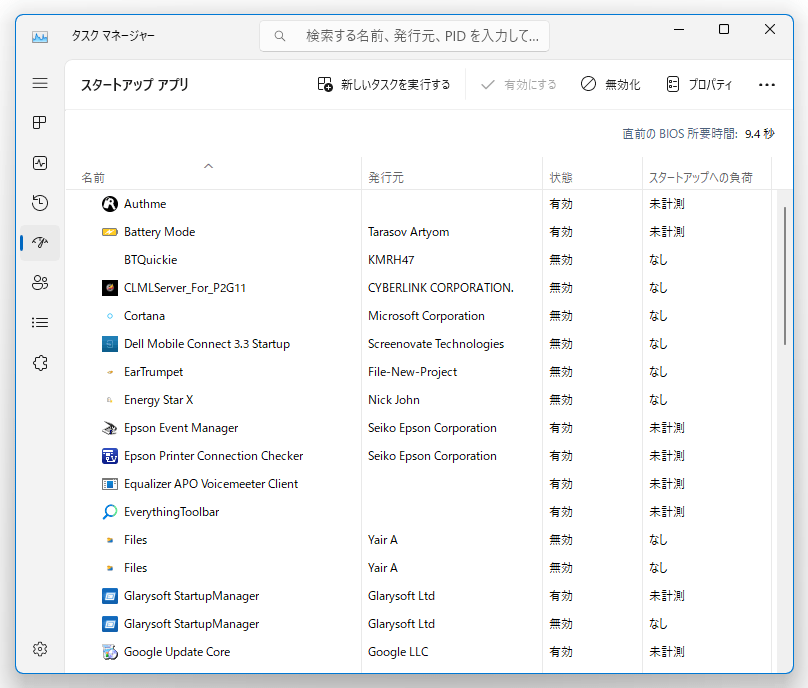Viewport: 808px width, 688px height.
Task: Click the EarTrumpet icon
Action: [x=110, y=372]
